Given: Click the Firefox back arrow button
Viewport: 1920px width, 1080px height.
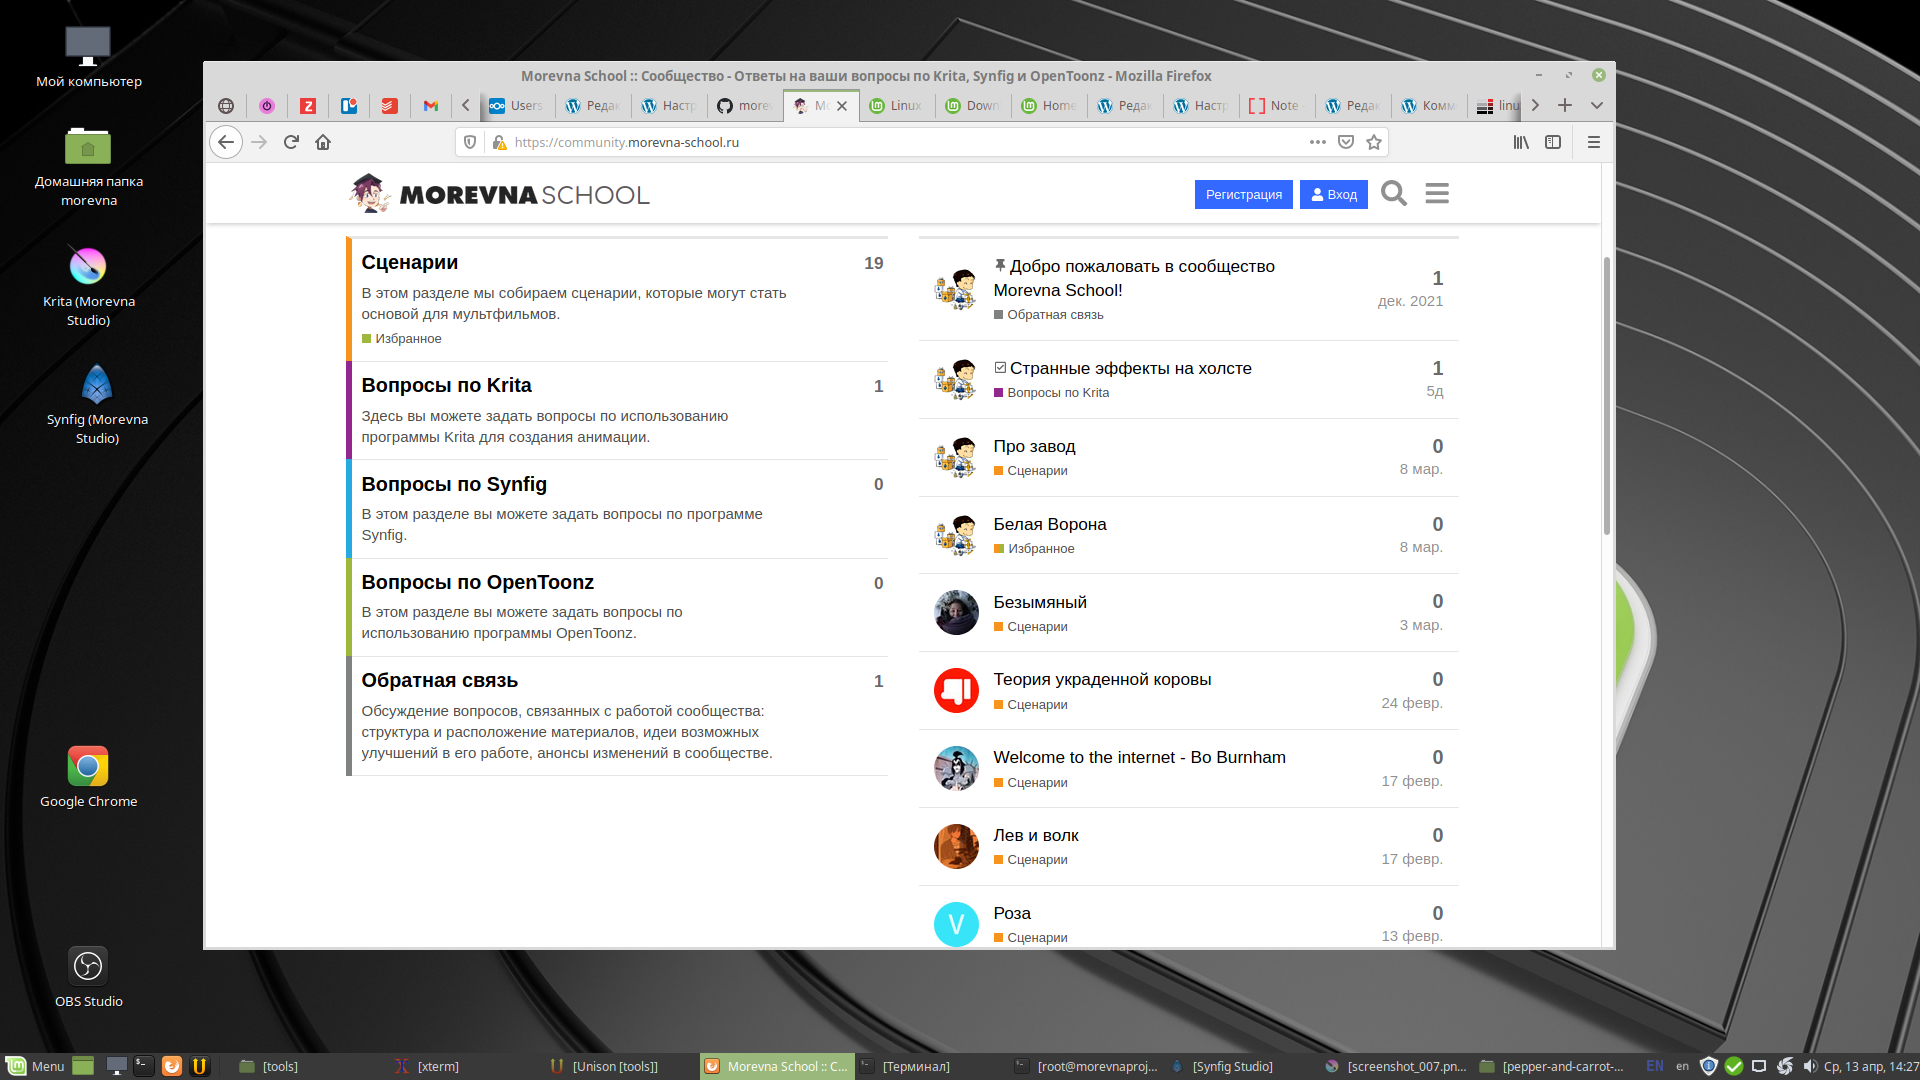Looking at the screenshot, I should click(x=226, y=142).
